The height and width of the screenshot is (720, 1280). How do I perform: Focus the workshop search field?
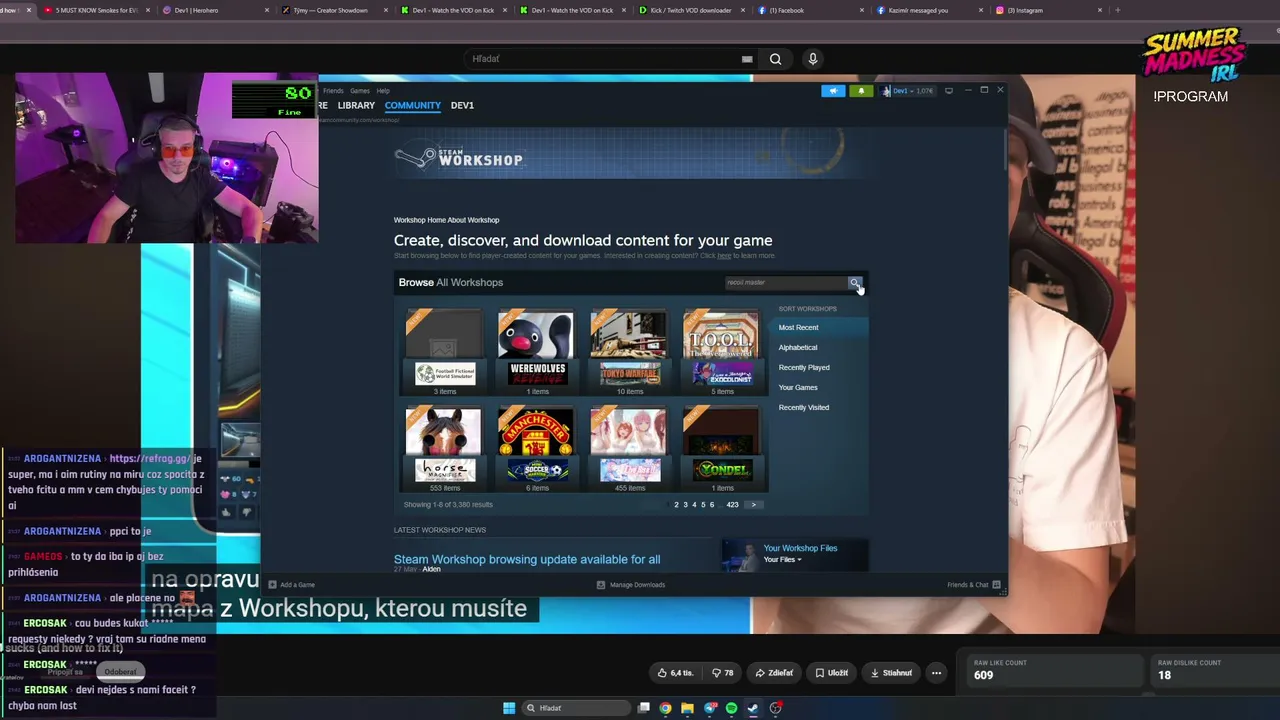tap(785, 283)
